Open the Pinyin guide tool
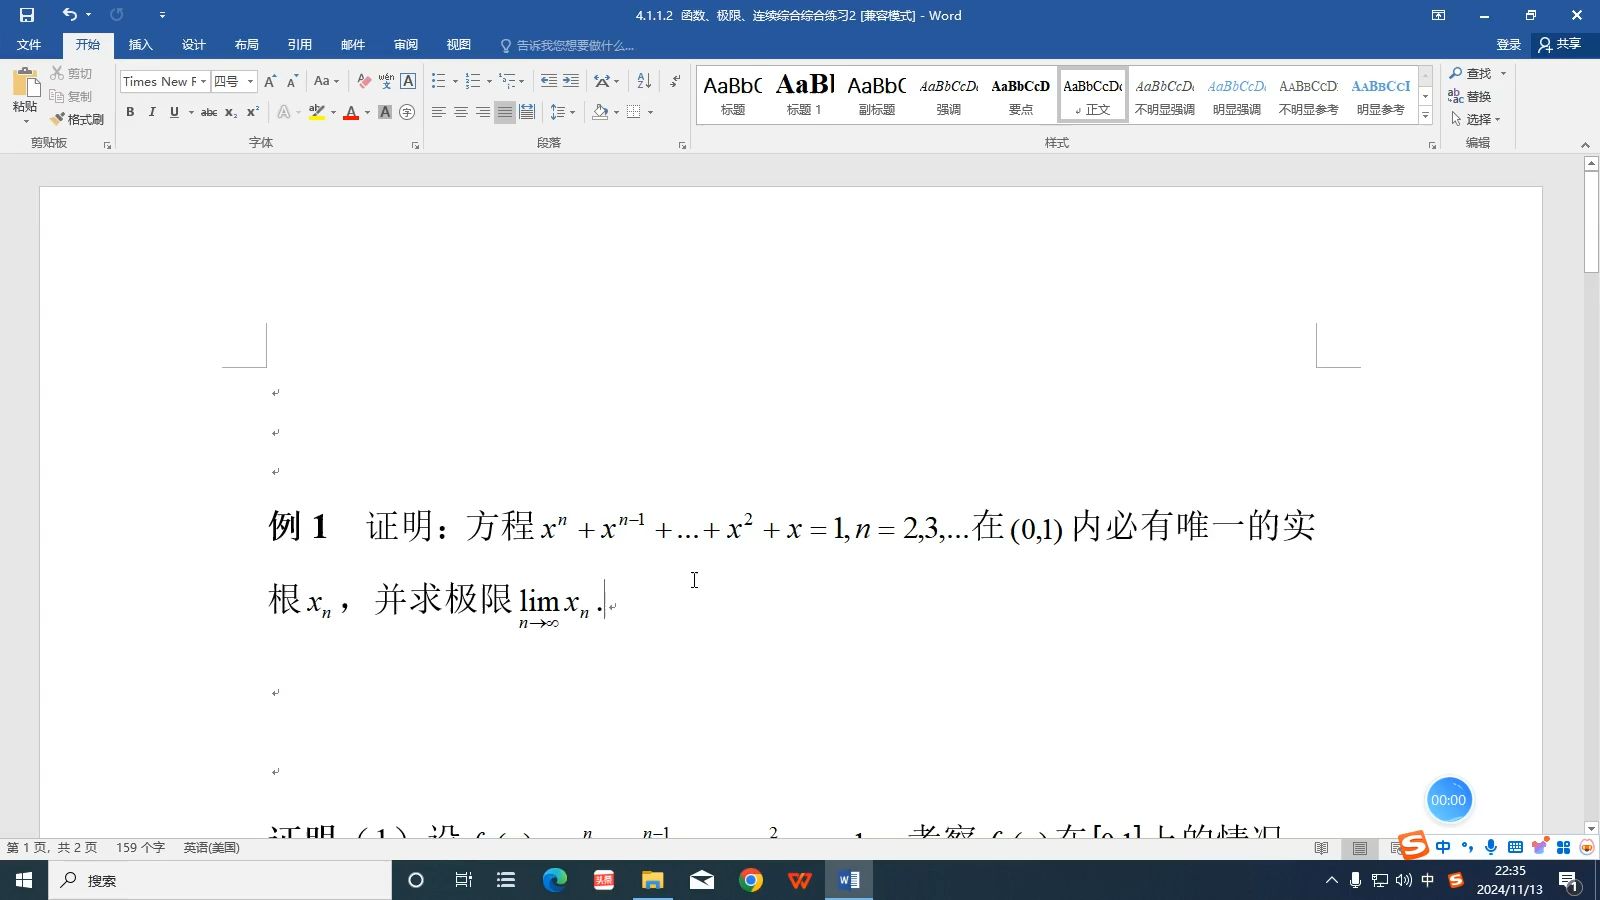 pyautogui.click(x=386, y=81)
